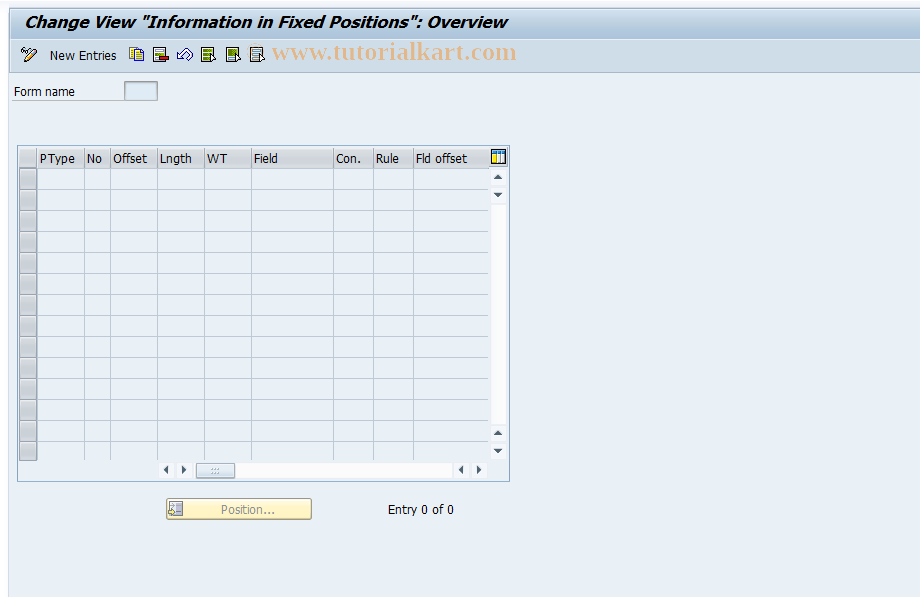Click the Con. column header
This screenshot has width=920, height=597.
pyautogui.click(x=353, y=158)
